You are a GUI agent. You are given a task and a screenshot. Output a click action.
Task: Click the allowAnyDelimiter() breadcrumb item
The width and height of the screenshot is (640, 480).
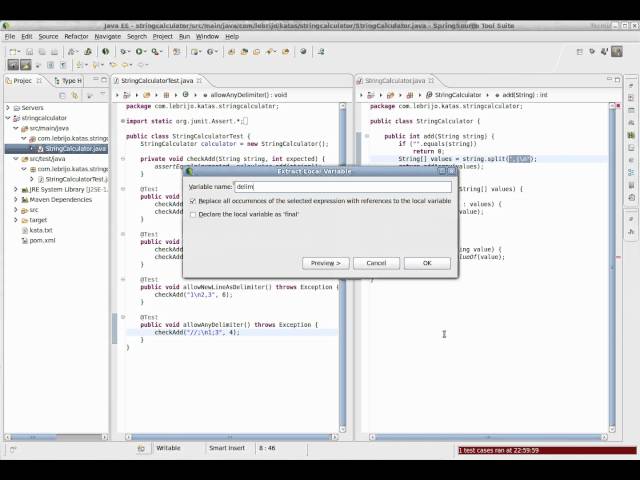(x=245, y=95)
